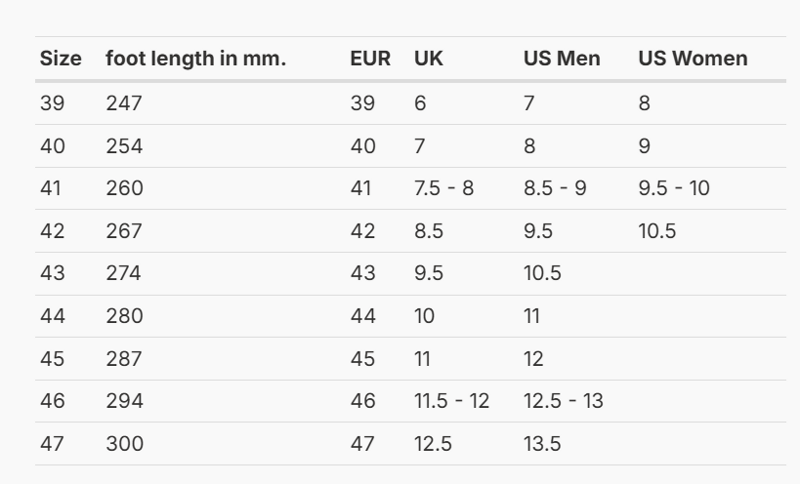Image resolution: width=800 pixels, height=484 pixels.
Task: Click the 294 foot length value
Action: tap(124, 401)
